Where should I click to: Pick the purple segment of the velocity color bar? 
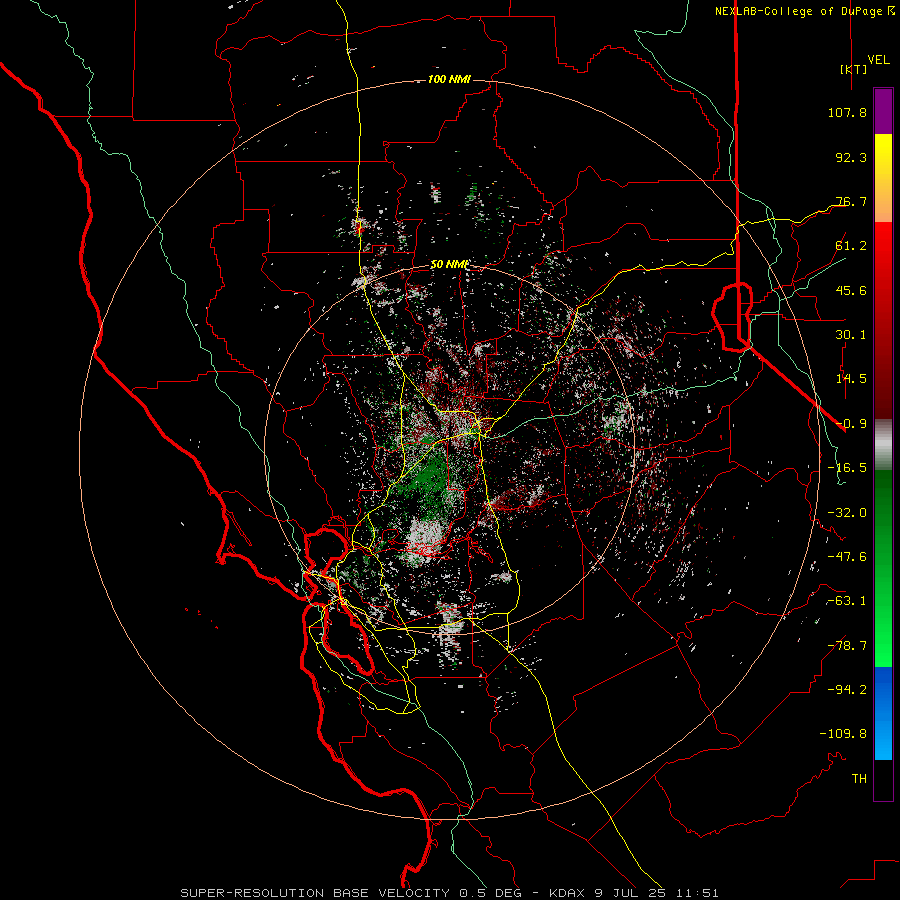pyautogui.click(x=883, y=111)
